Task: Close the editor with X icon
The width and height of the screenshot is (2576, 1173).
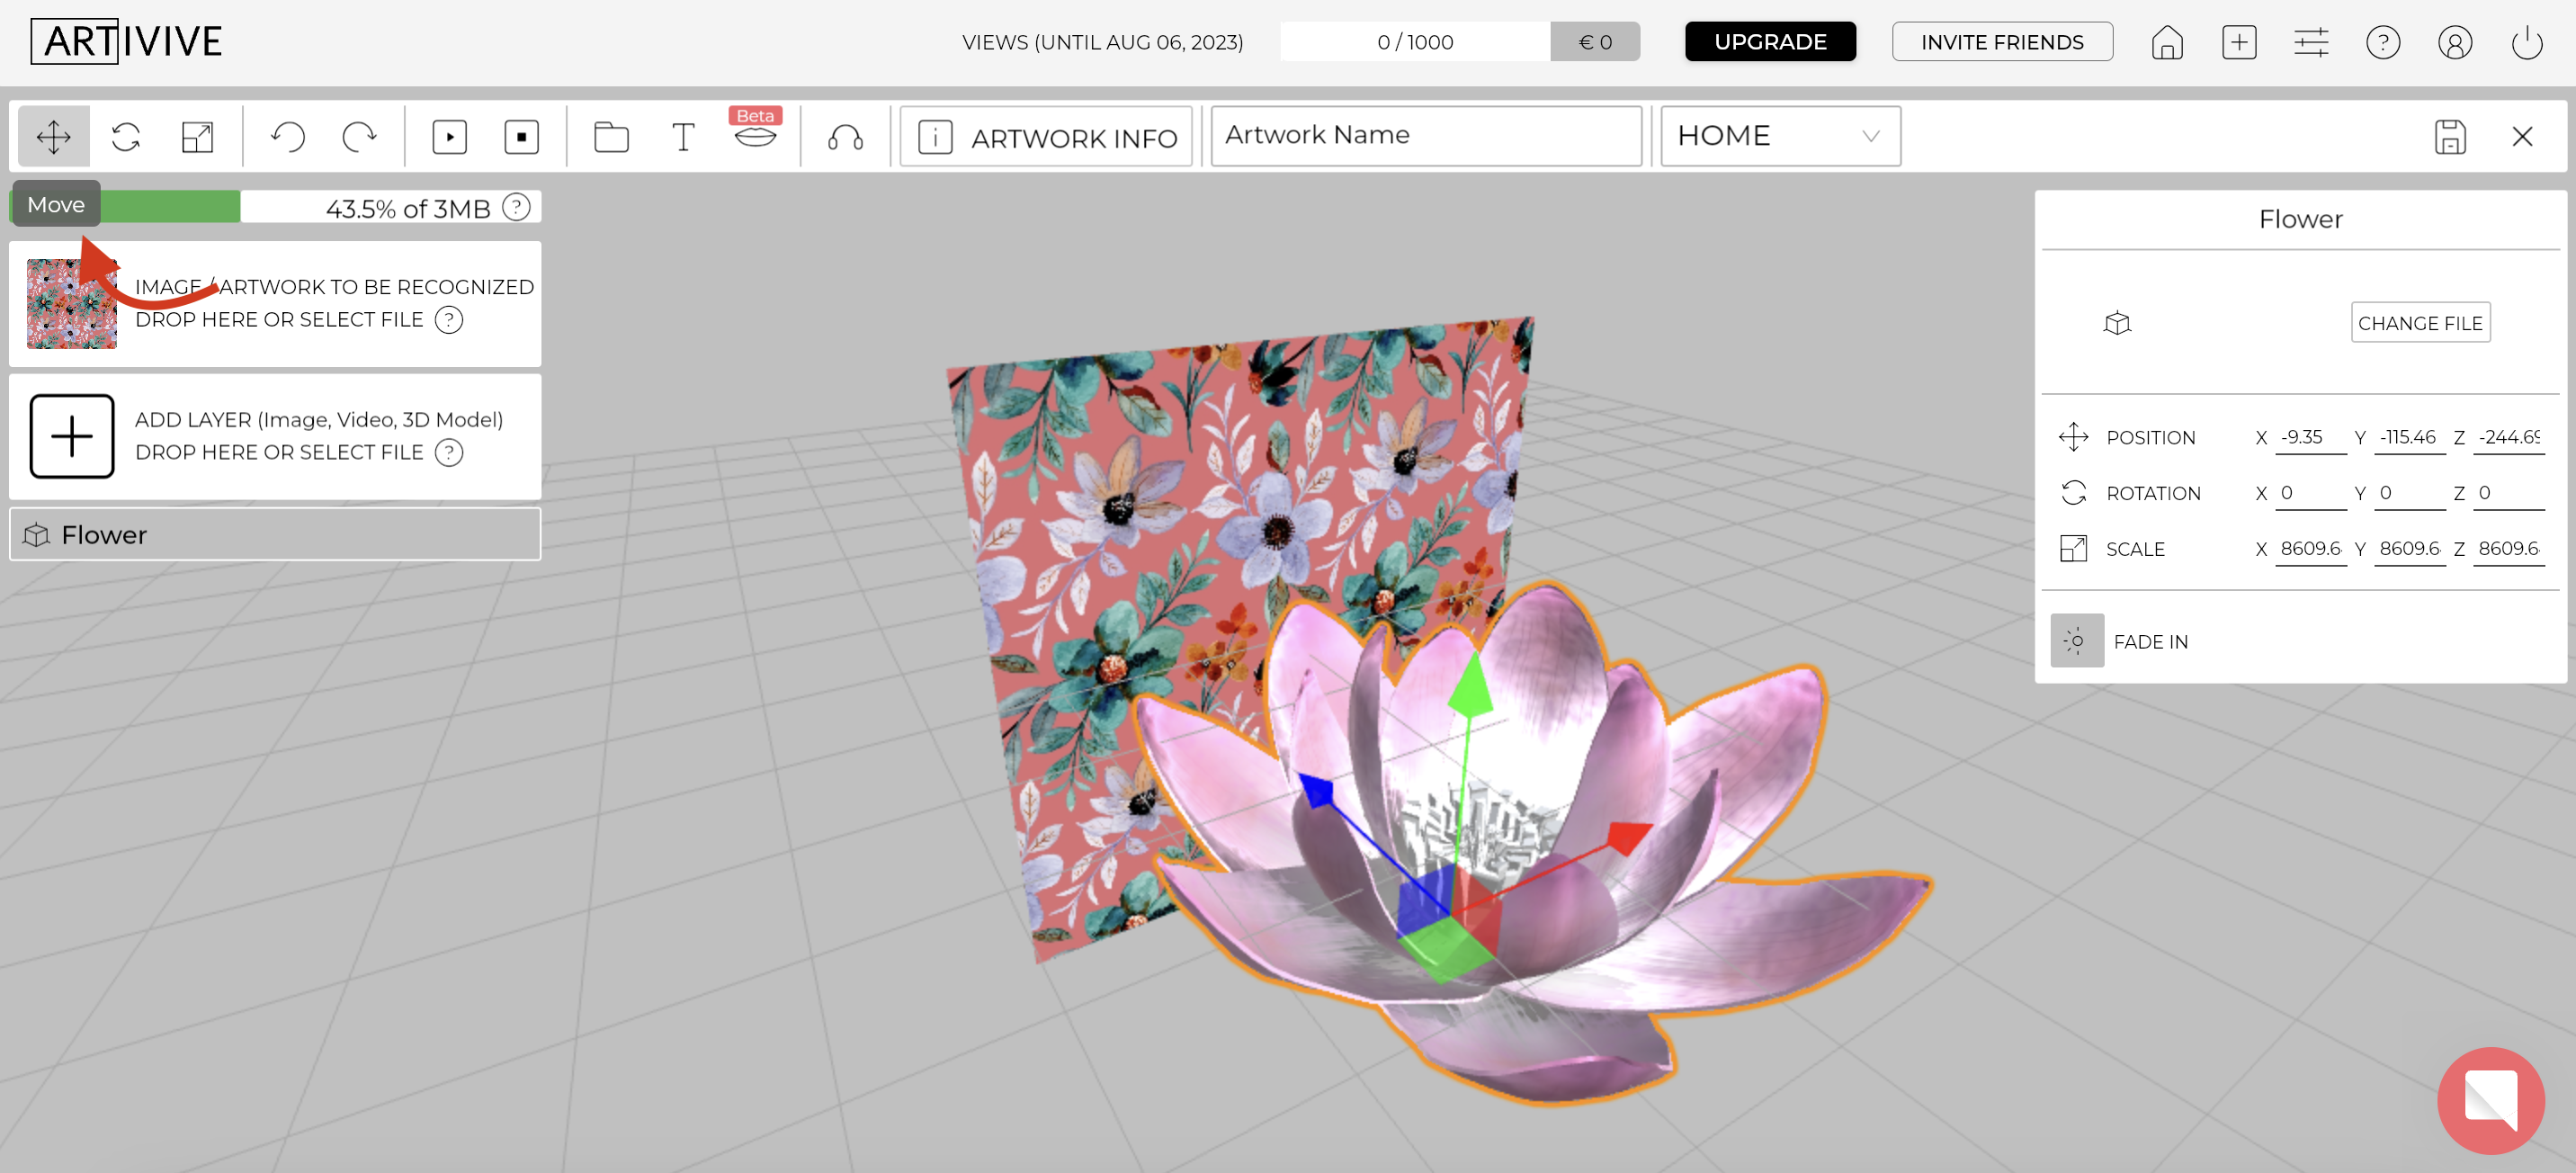Action: (x=2523, y=136)
